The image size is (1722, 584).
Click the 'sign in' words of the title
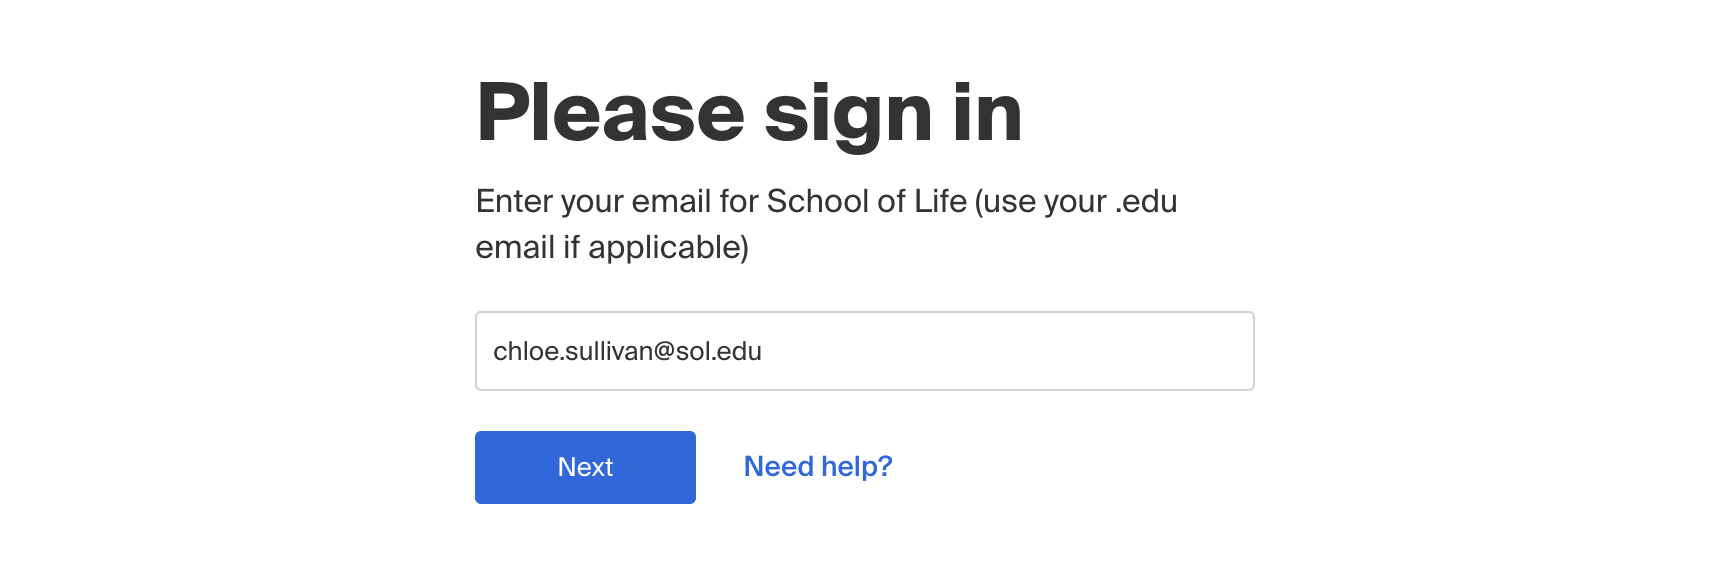892,113
